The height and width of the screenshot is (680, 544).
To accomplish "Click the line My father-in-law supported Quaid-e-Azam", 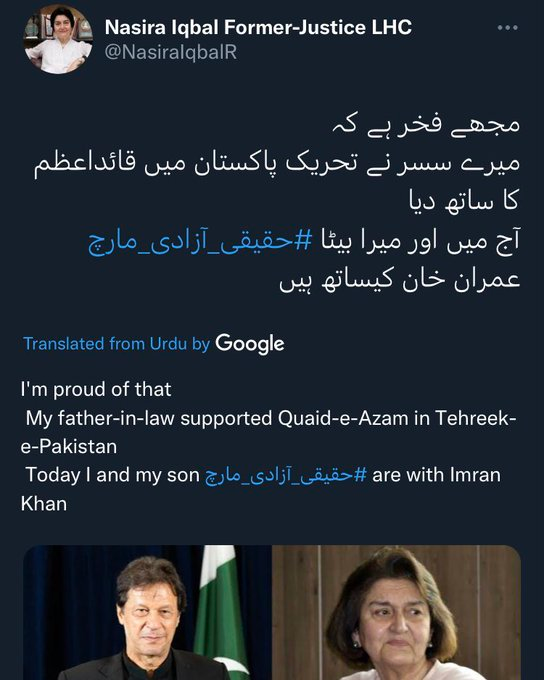I will pyautogui.click(x=271, y=418).
